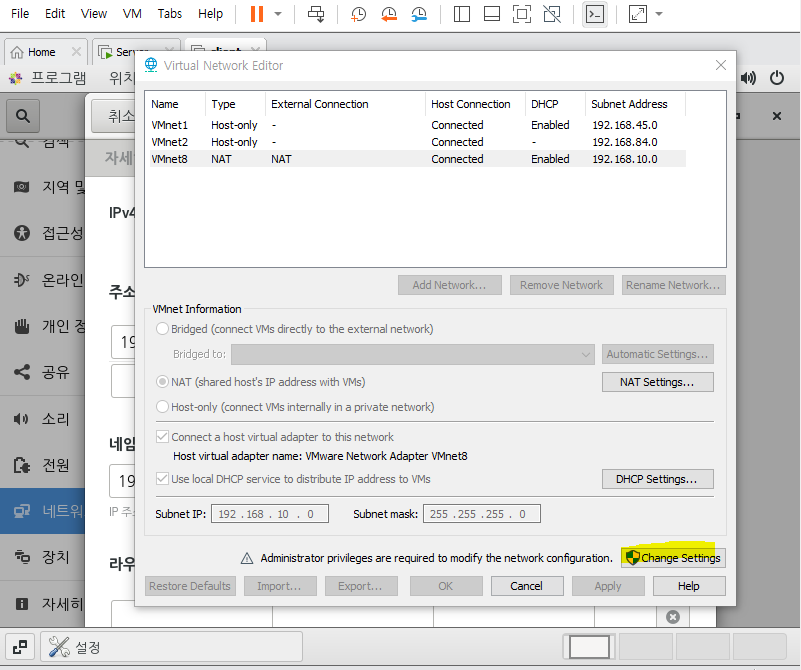
Task: Open the power options dropdown arrow
Action: (278, 14)
